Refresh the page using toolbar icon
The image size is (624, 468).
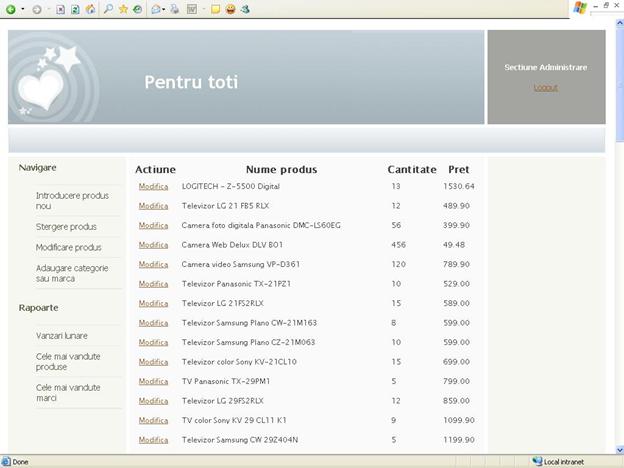(76, 9)
